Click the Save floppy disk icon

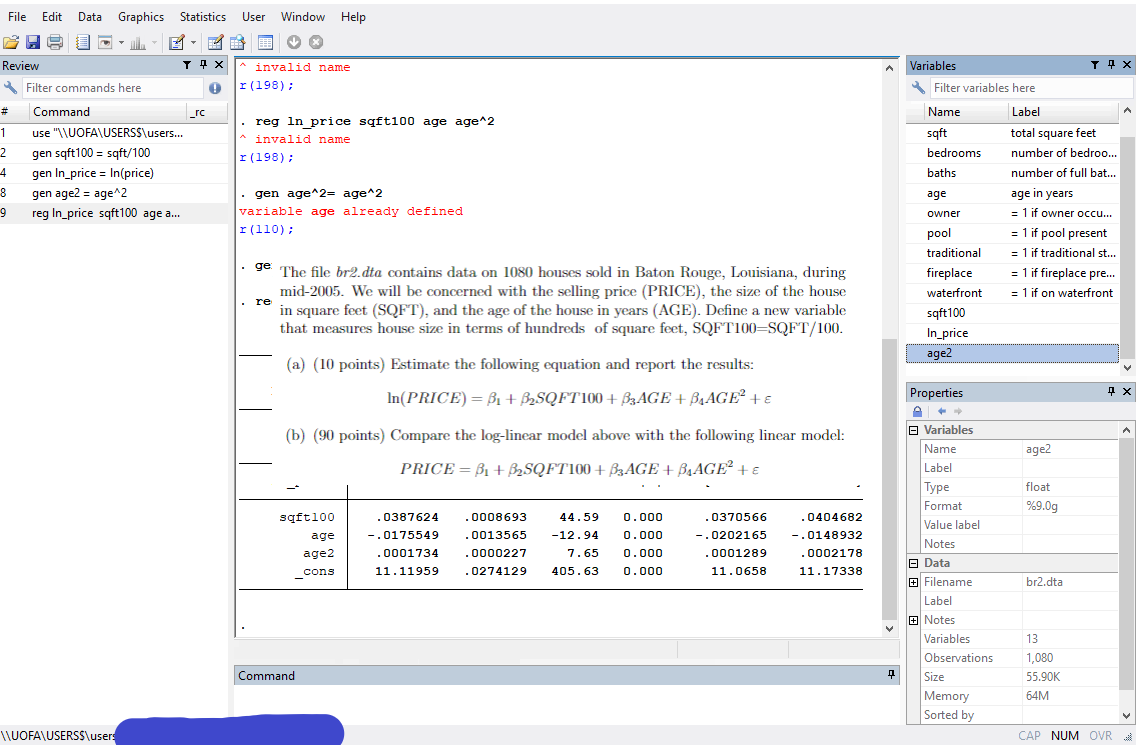(33, 43)
